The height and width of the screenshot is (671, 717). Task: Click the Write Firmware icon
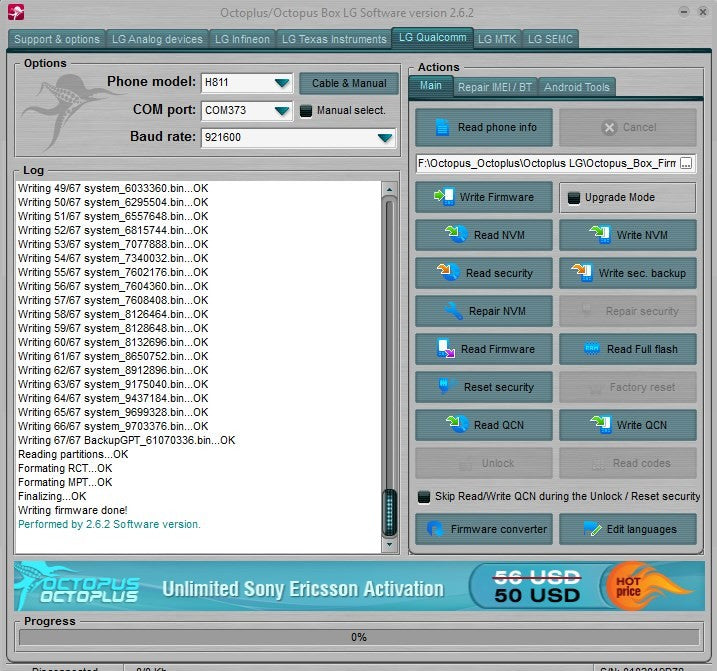pyautogui.click(x=443, y=197)
